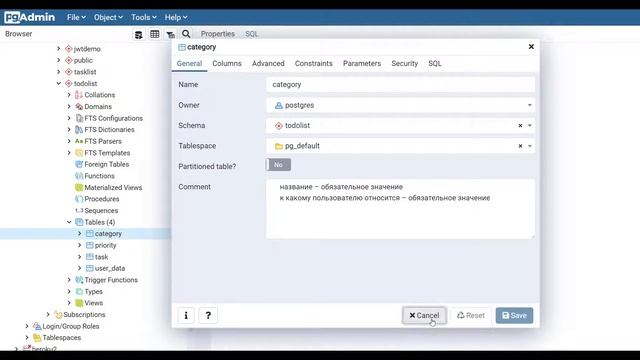Clear the Schema selection with x
This screenshot has width=640, height=360.
(520, 126)
